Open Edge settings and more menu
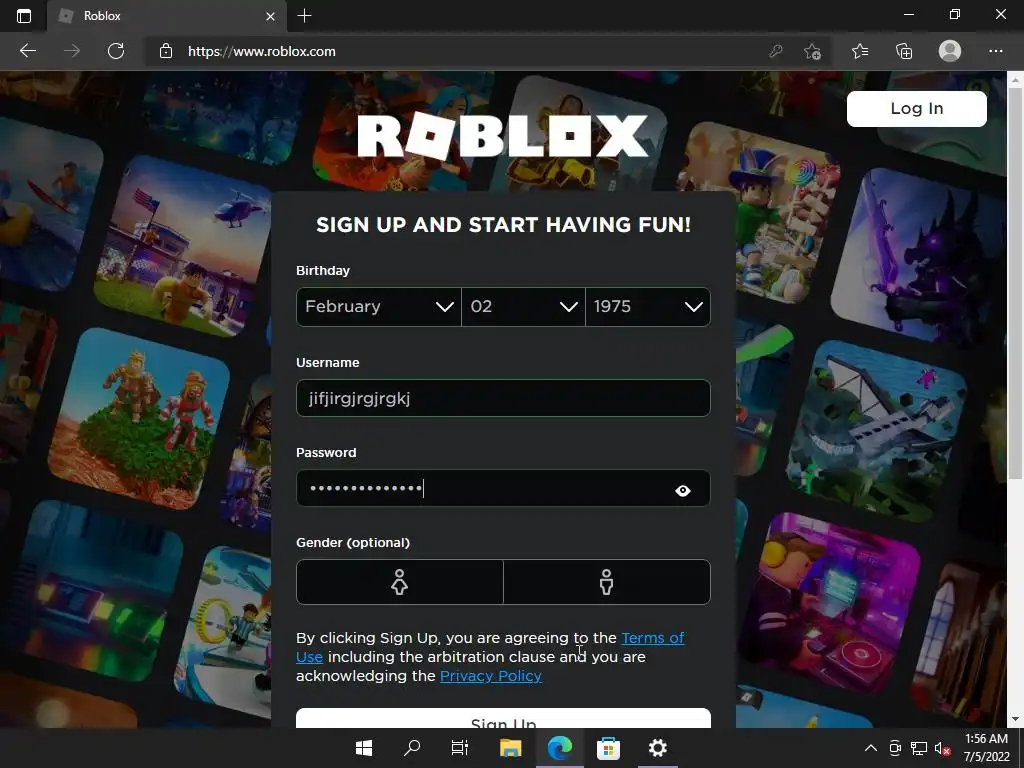 (995, 51)
